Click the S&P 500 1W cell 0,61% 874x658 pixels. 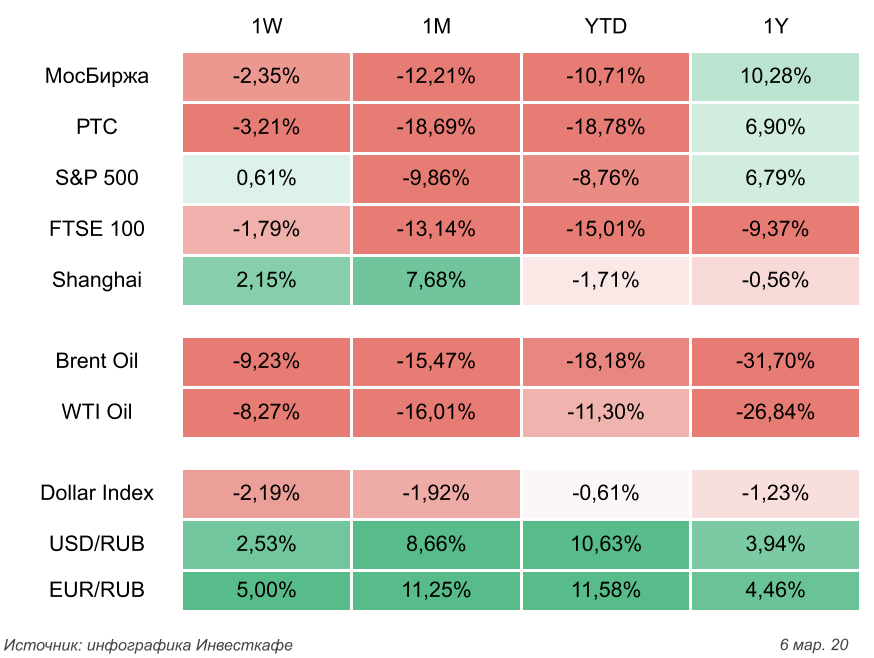point(266,178)
